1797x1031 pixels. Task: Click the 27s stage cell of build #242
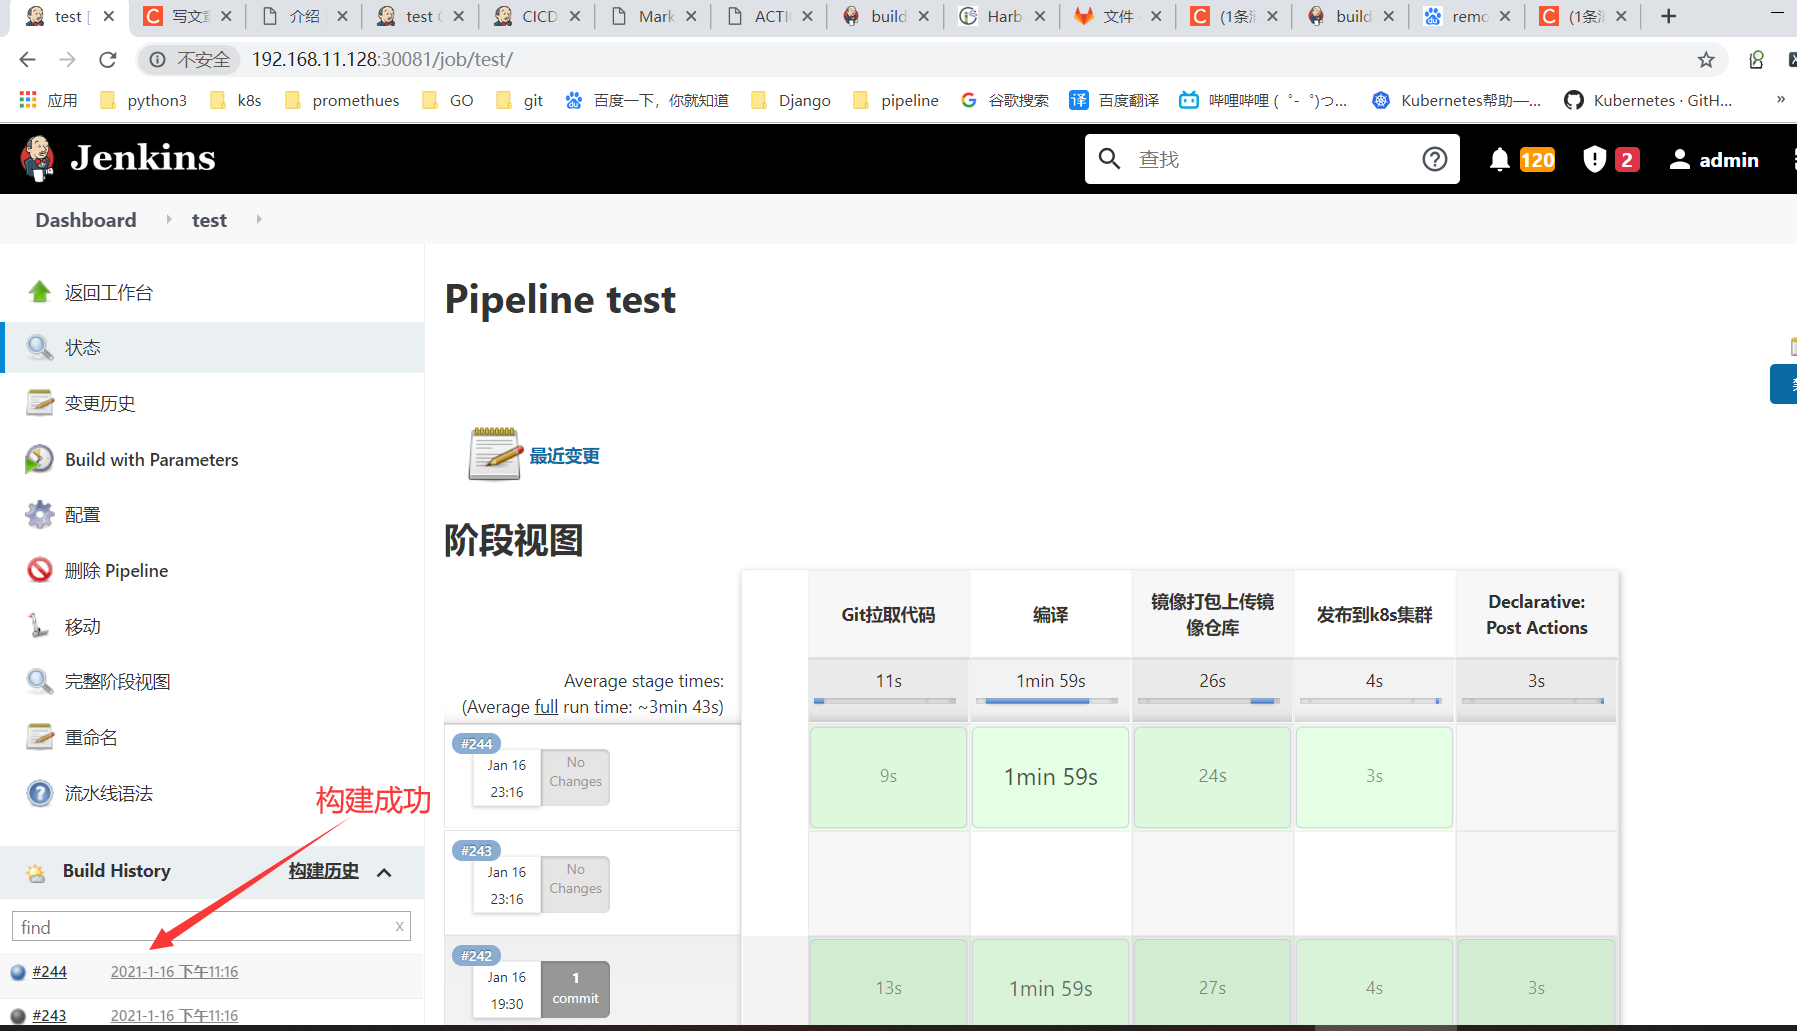tap(1212, 985)
